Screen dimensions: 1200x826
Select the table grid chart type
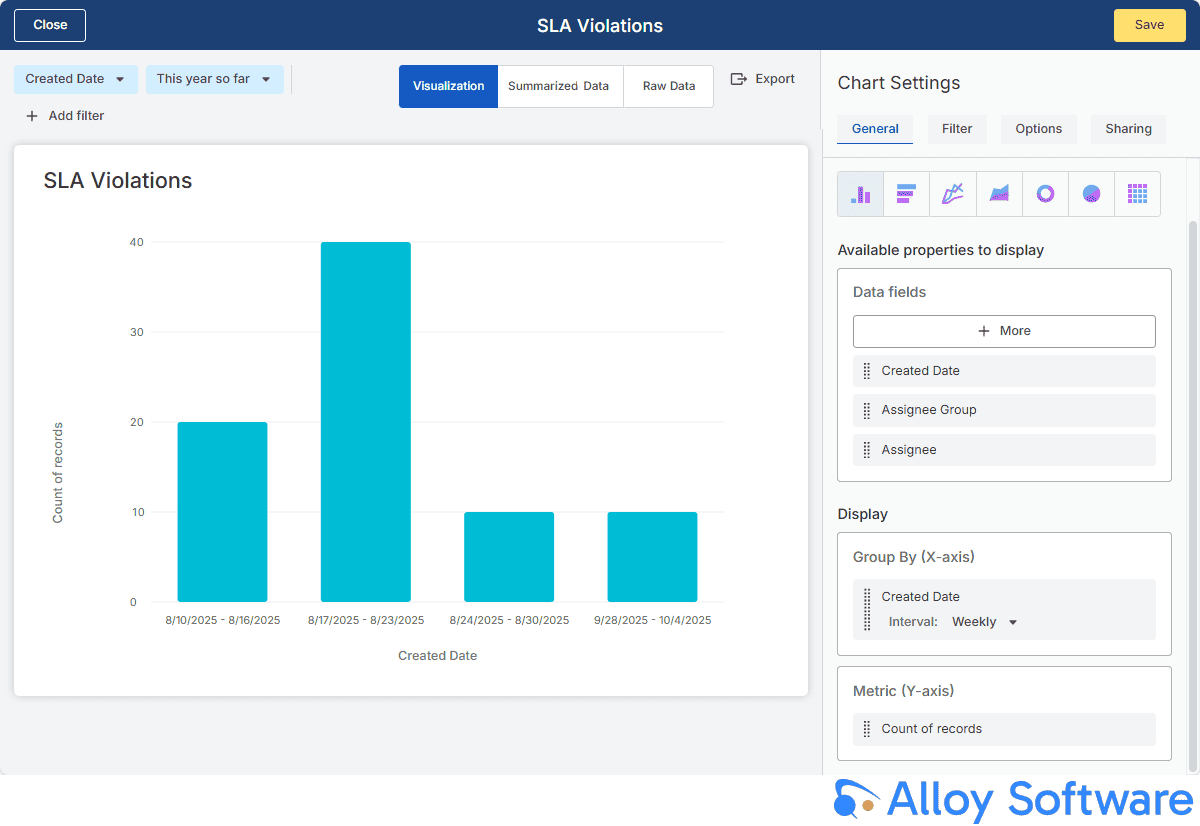[x=1137, y=194]
